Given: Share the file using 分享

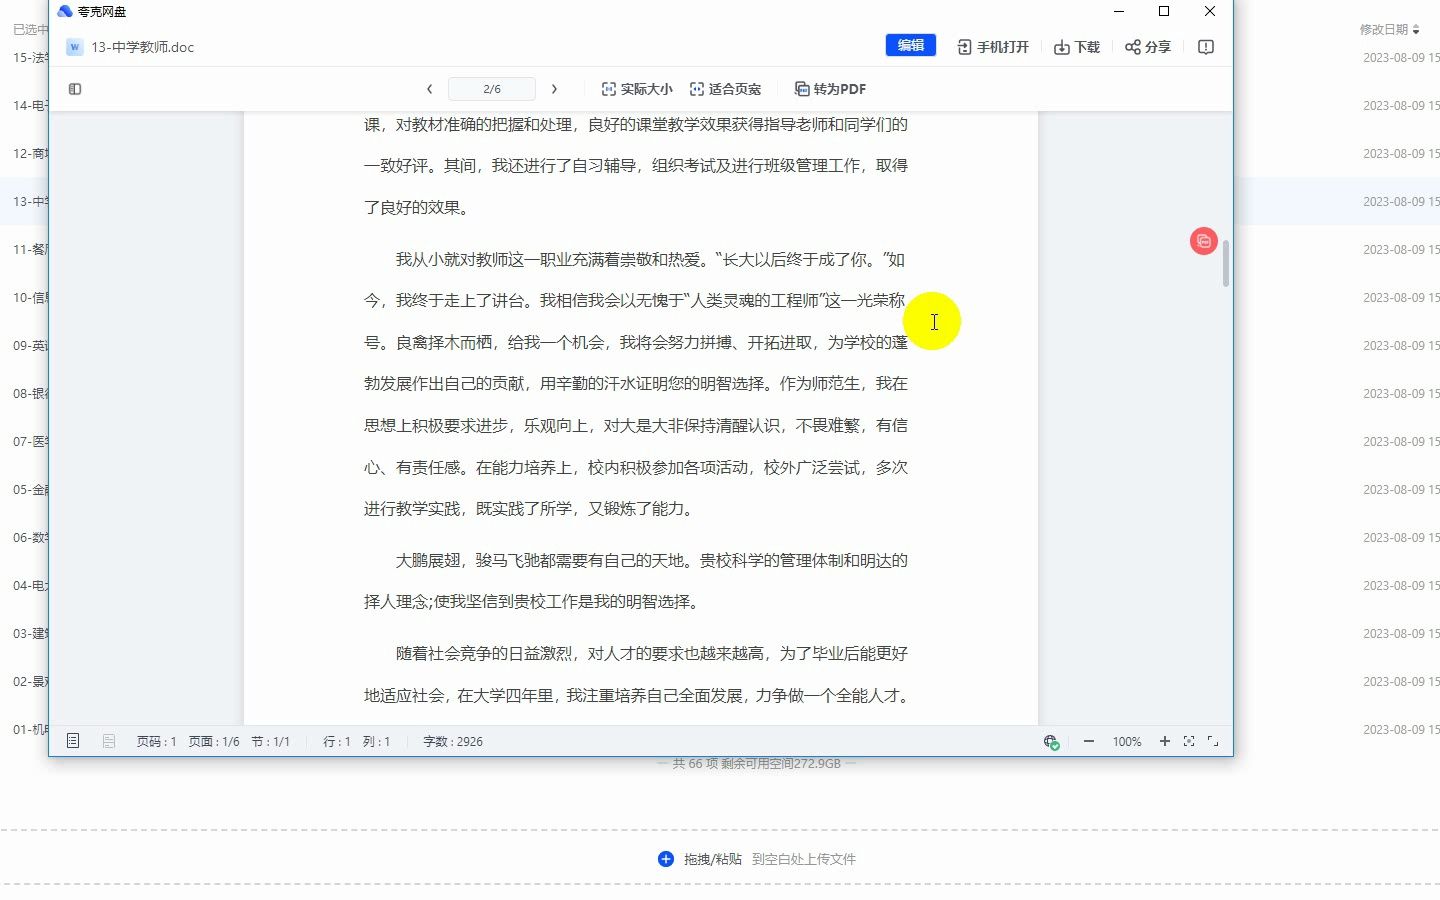Looking at the screenshot, I should point(1147,47).
